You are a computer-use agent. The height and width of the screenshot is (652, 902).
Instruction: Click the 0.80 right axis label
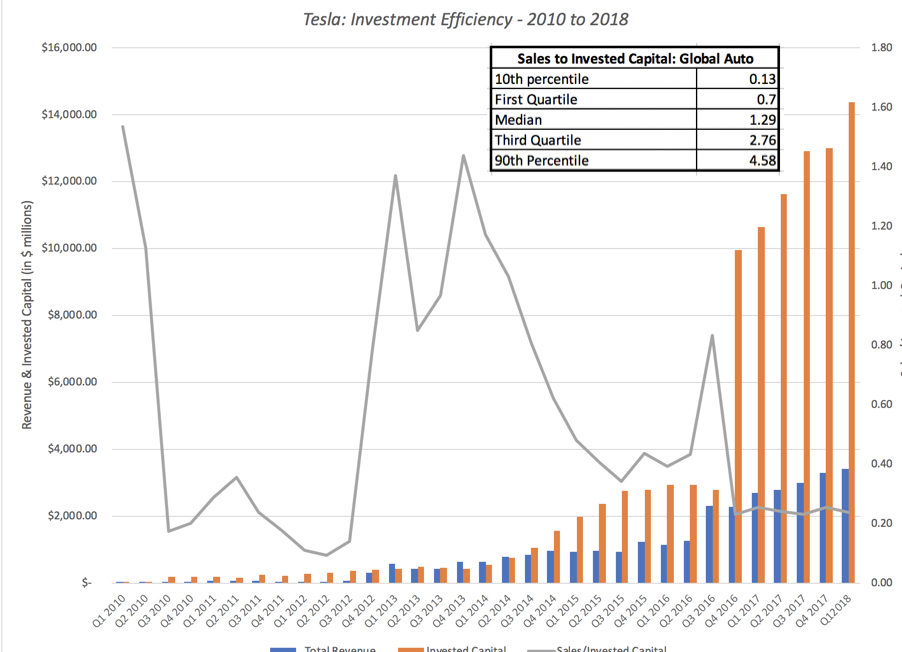[x=881, y=345]
